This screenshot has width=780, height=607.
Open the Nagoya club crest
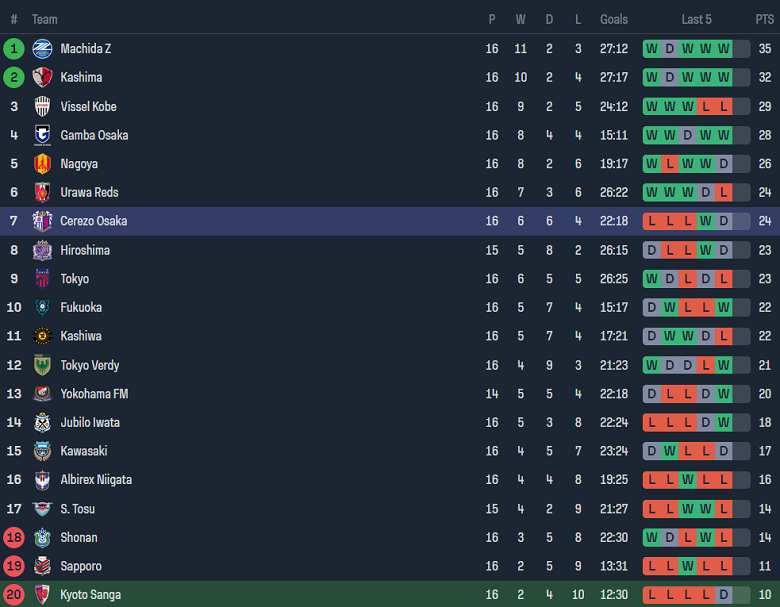42,164
